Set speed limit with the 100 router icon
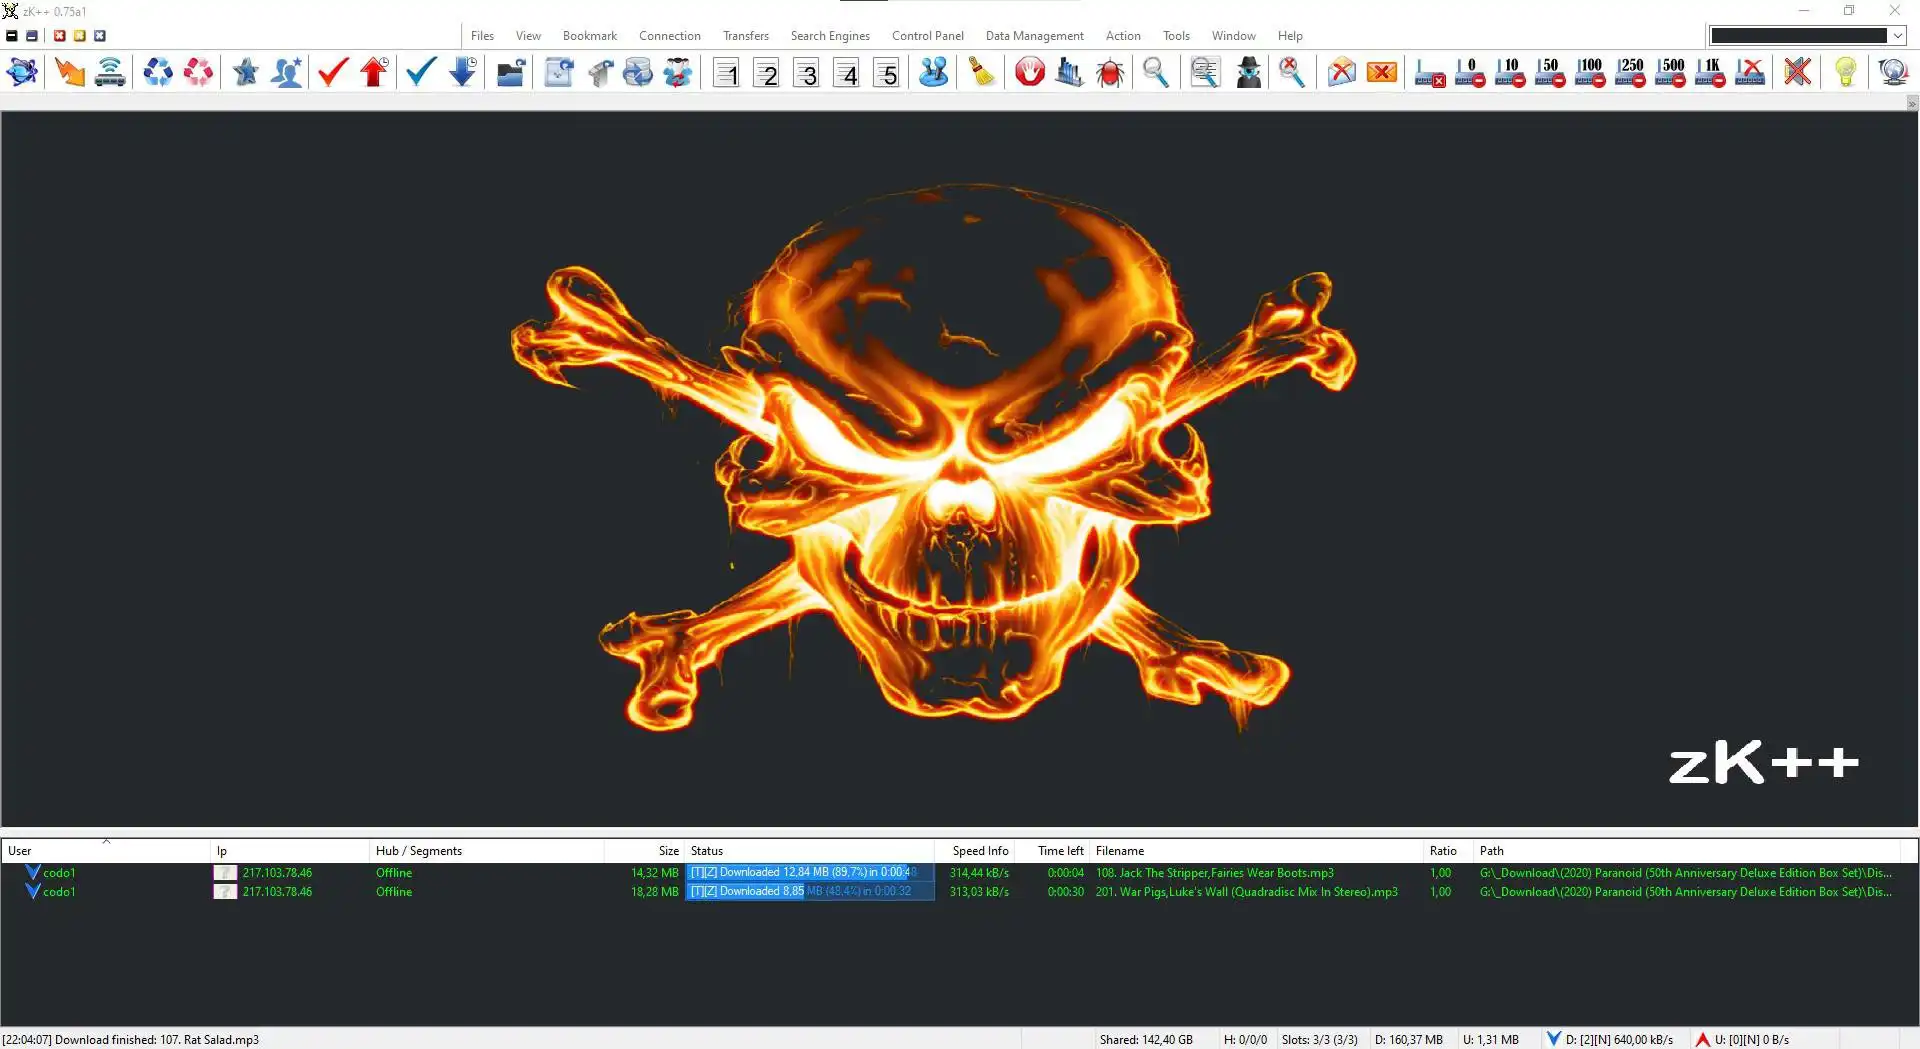 click(1590, 72)
